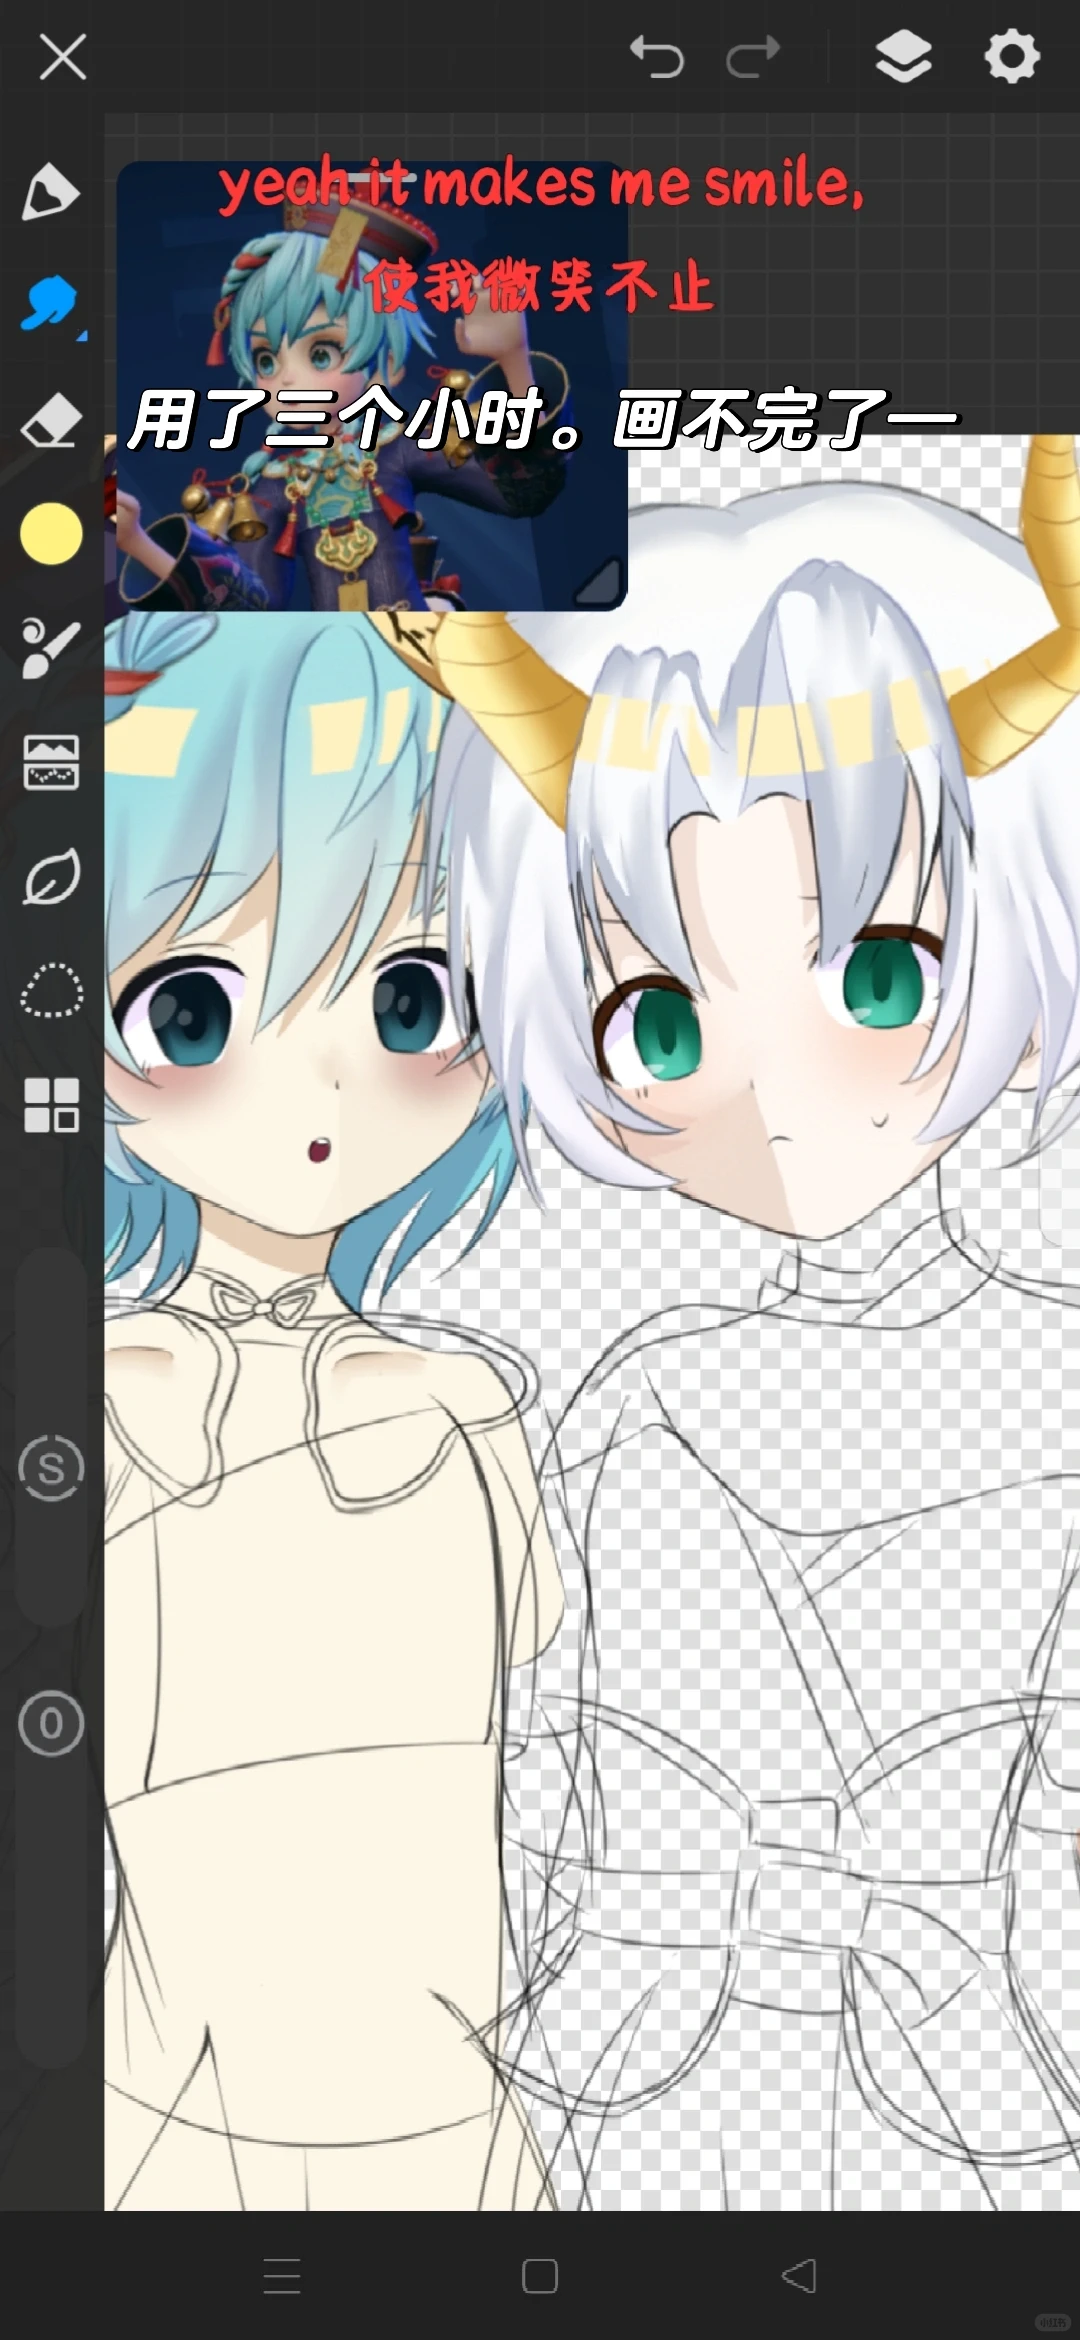The image size is (1080, 2340).
Task: Open the Layers panel
Action: (904, 57)
